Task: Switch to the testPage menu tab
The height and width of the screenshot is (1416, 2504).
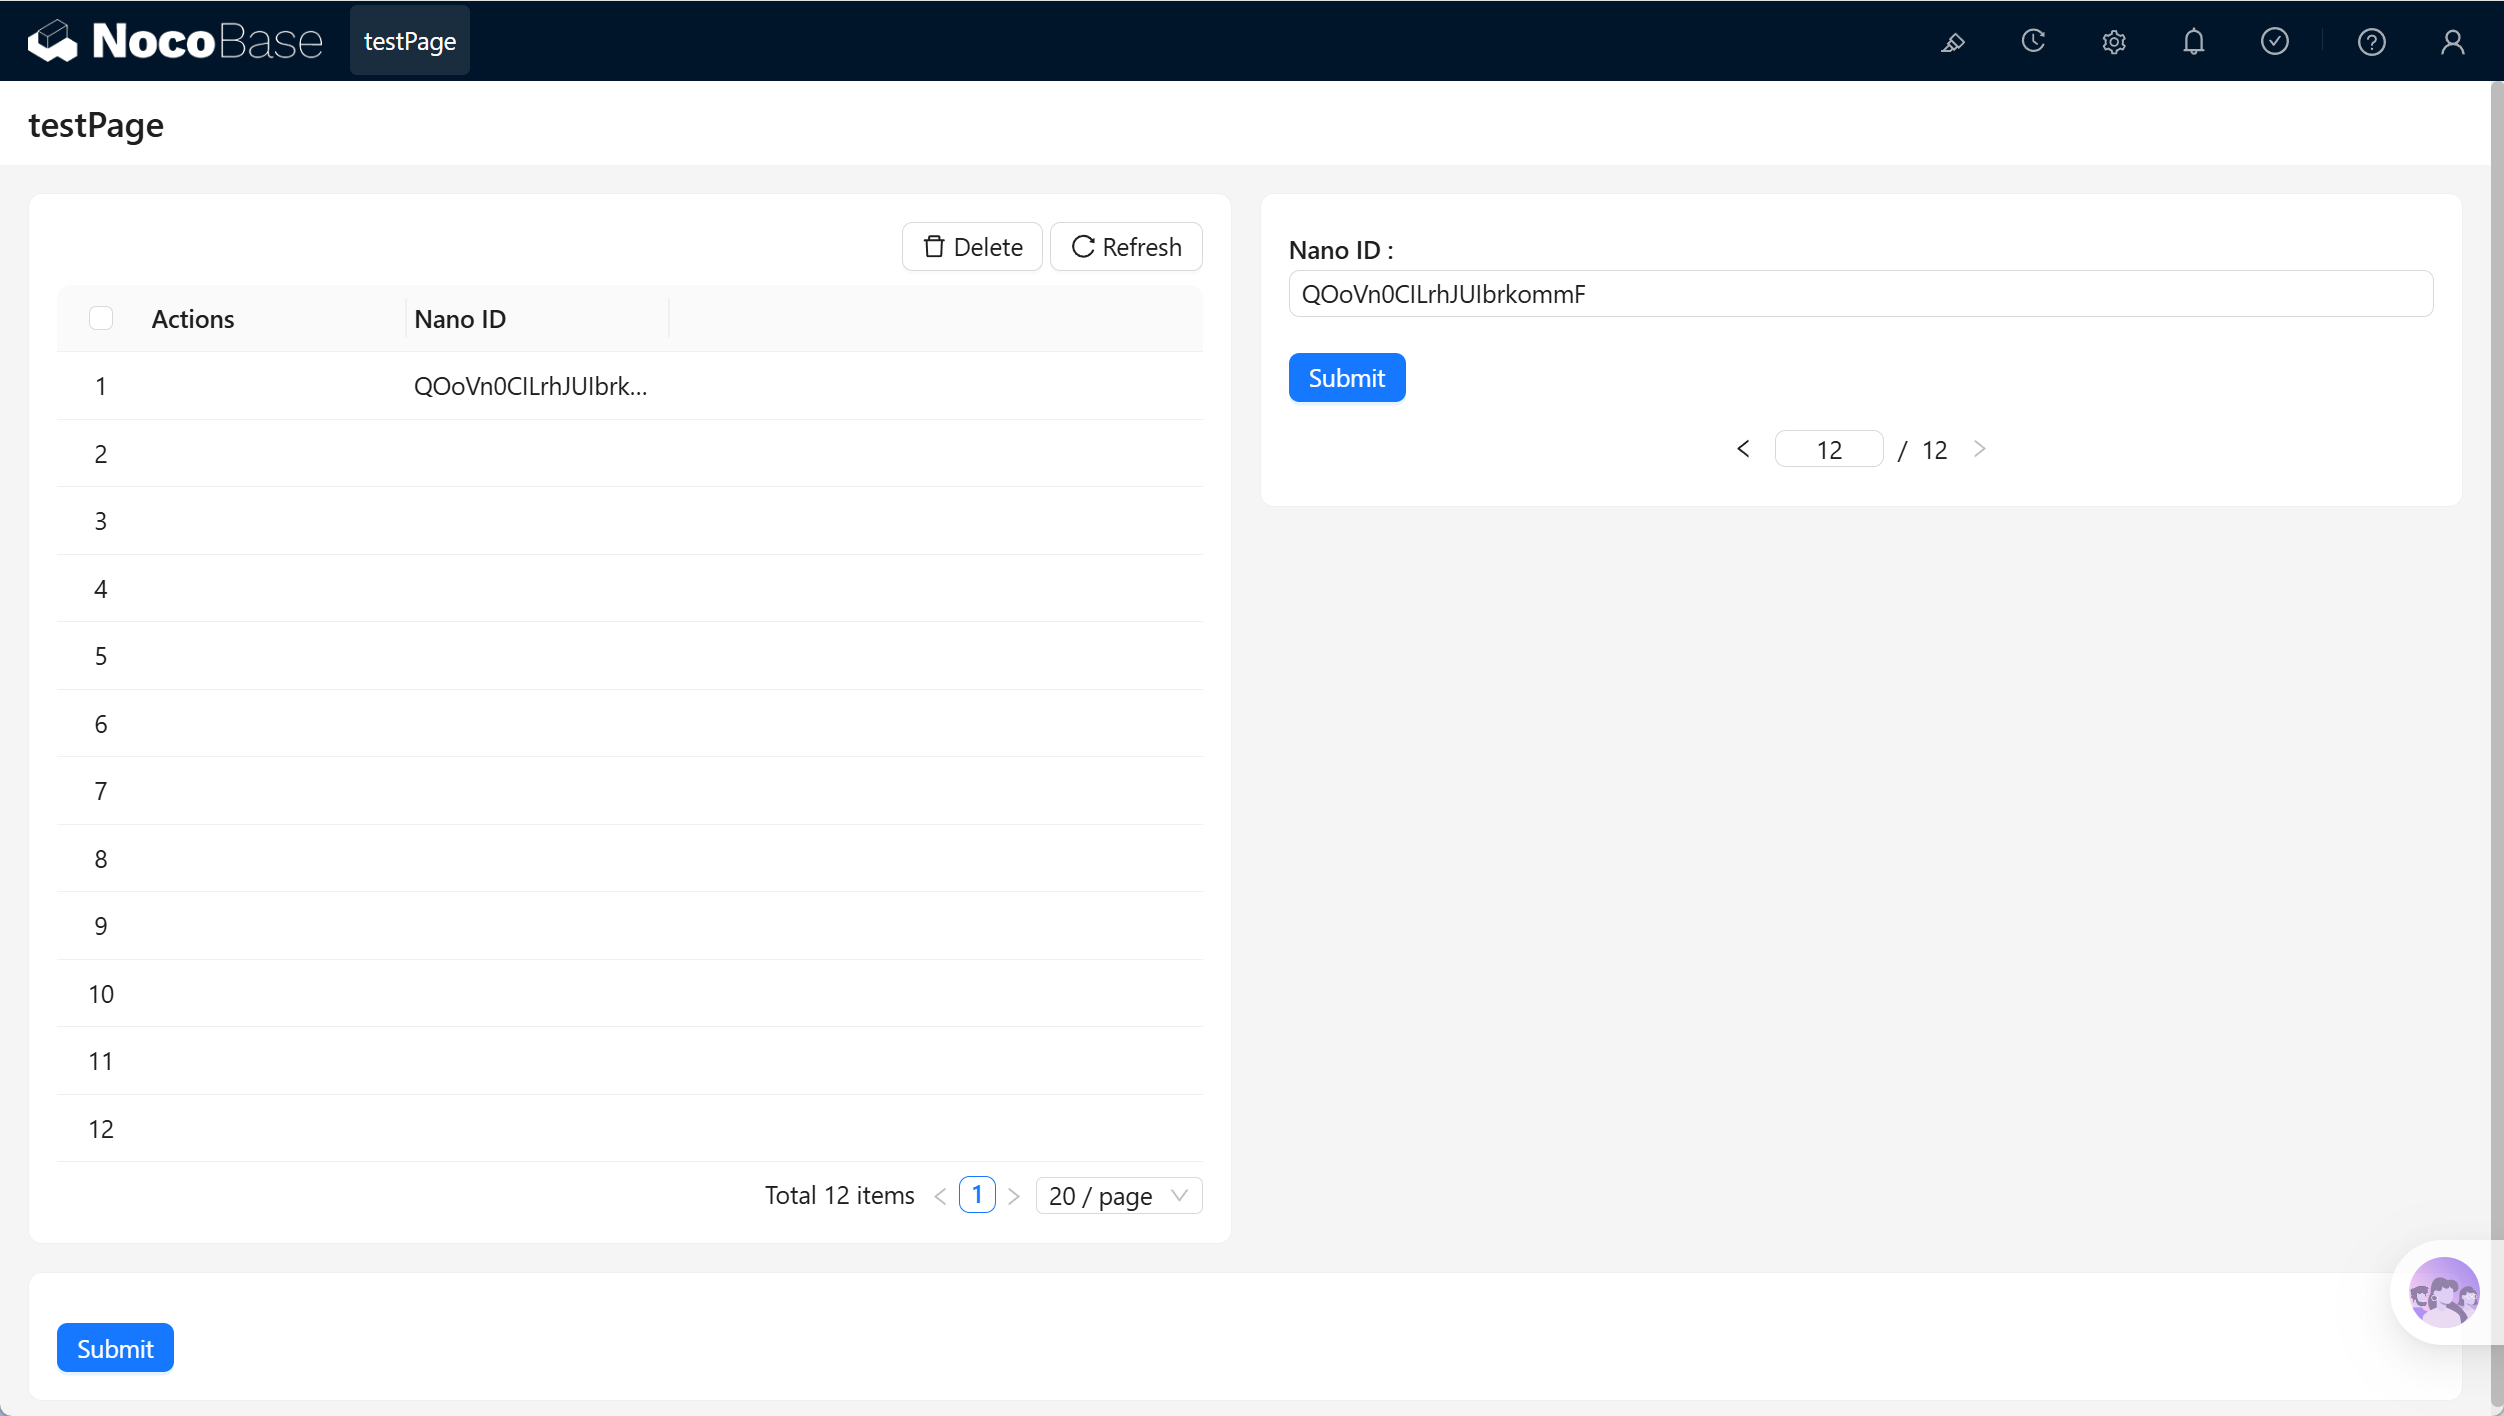Action: click(x=410, y=41)
